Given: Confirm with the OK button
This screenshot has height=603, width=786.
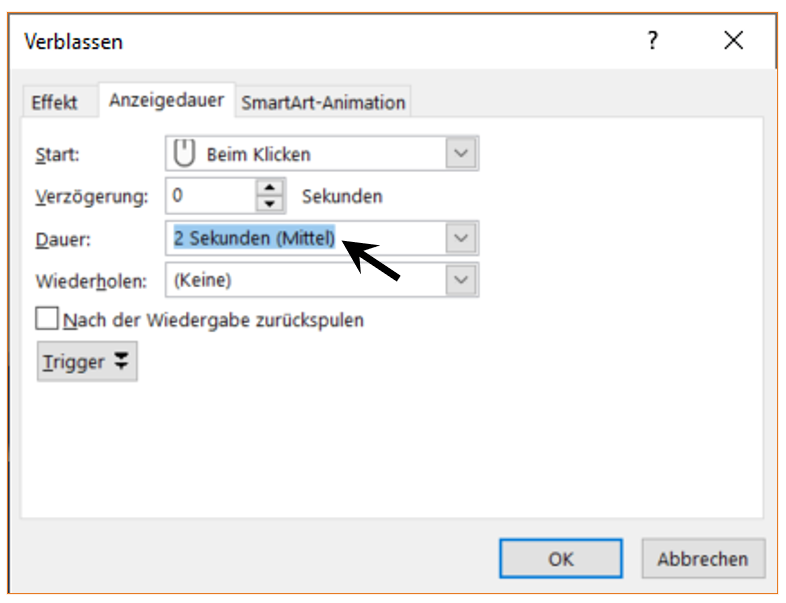Looking at the screenshot, I should point(560,558).
